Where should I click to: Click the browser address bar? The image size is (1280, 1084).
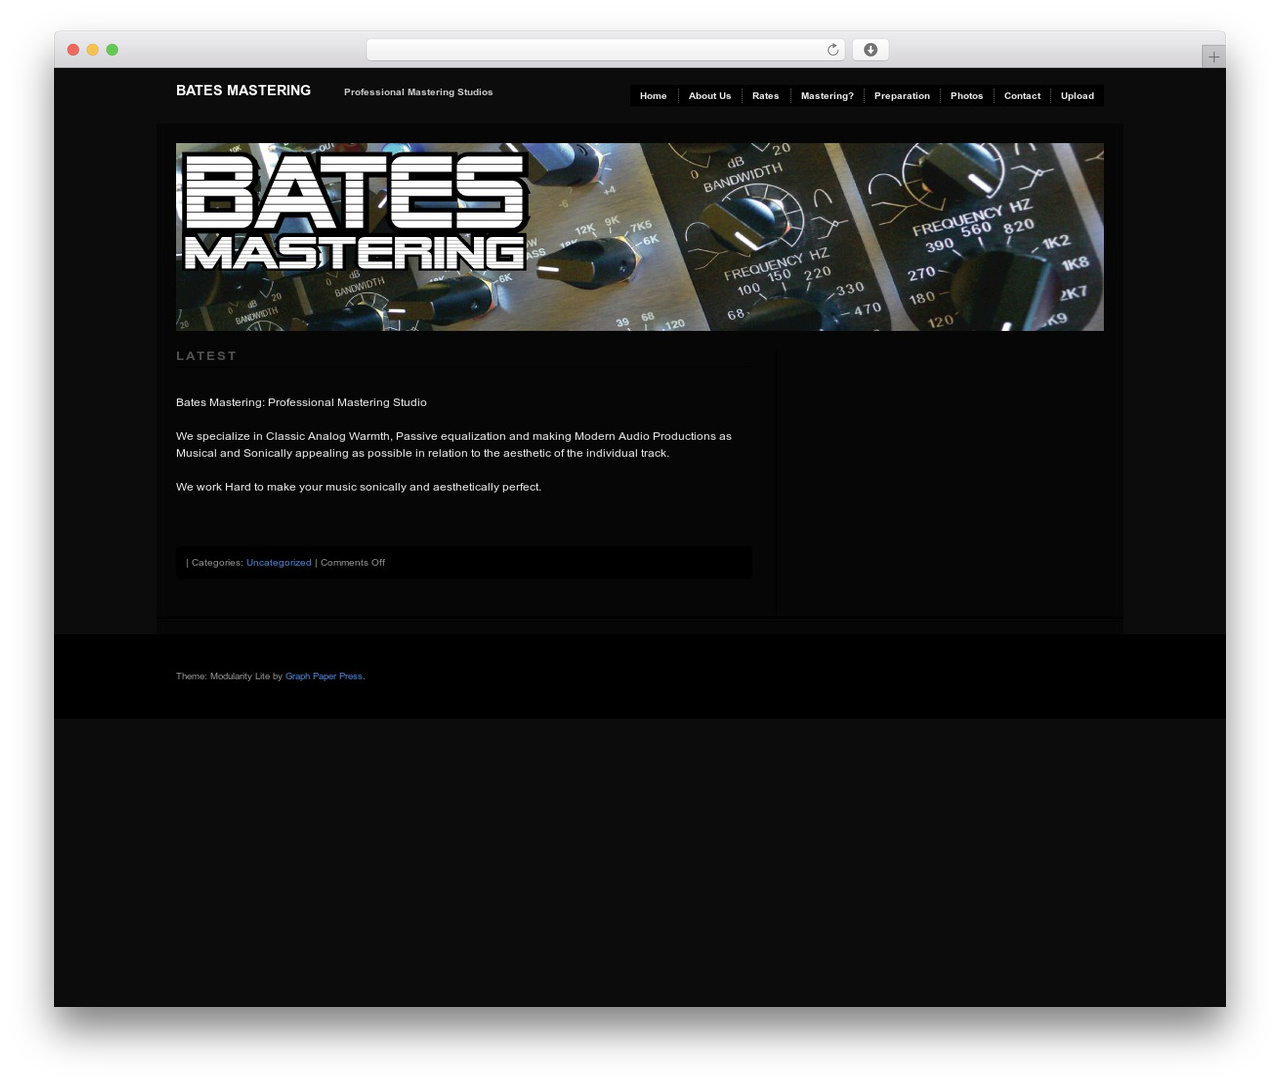click(605, 50)
